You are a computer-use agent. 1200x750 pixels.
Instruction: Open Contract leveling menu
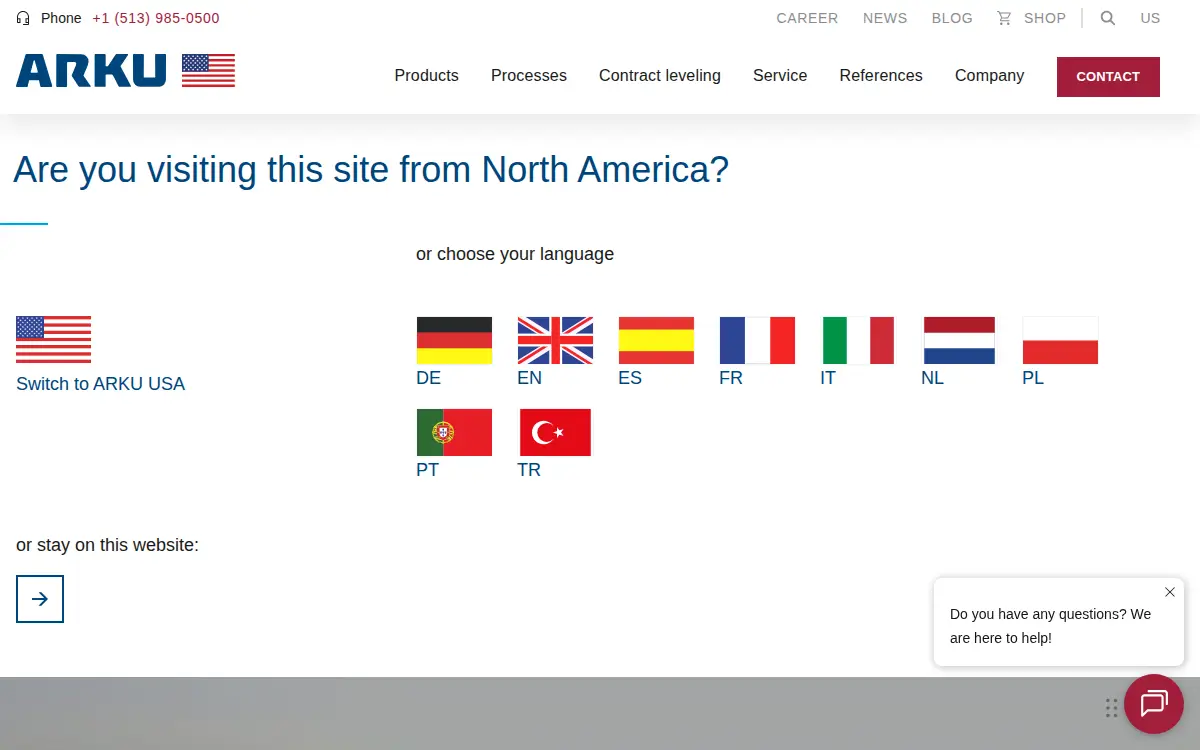[660, 76]
